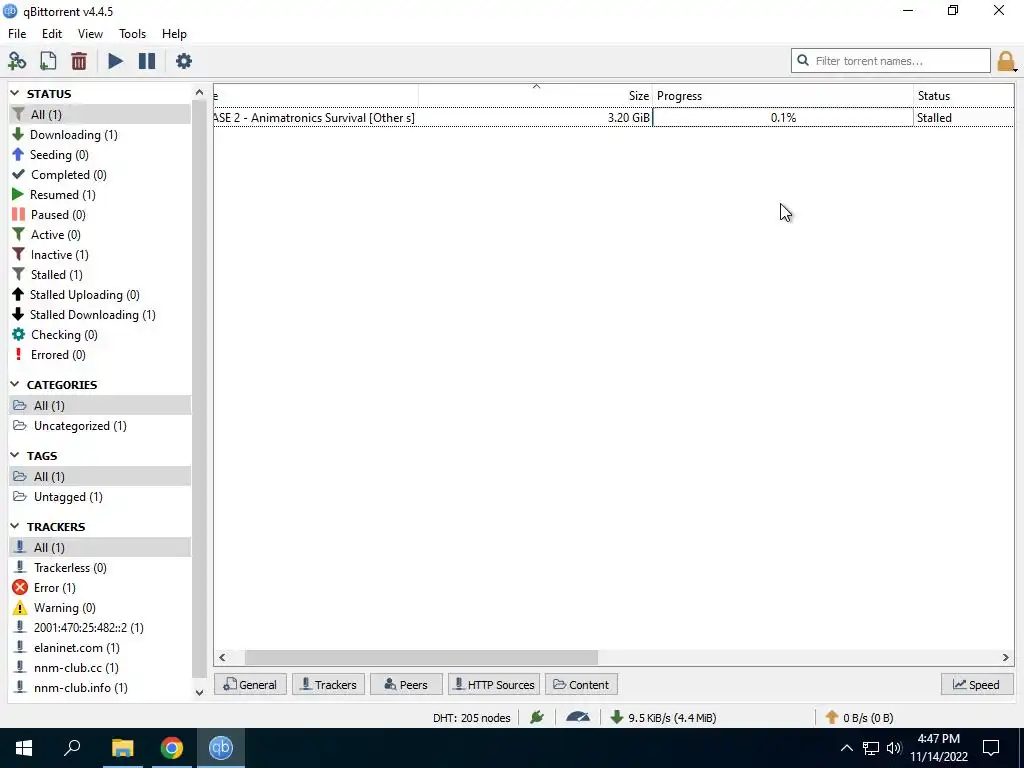Sort by the Status column header
1024x768 pixels.
point(964,95)
